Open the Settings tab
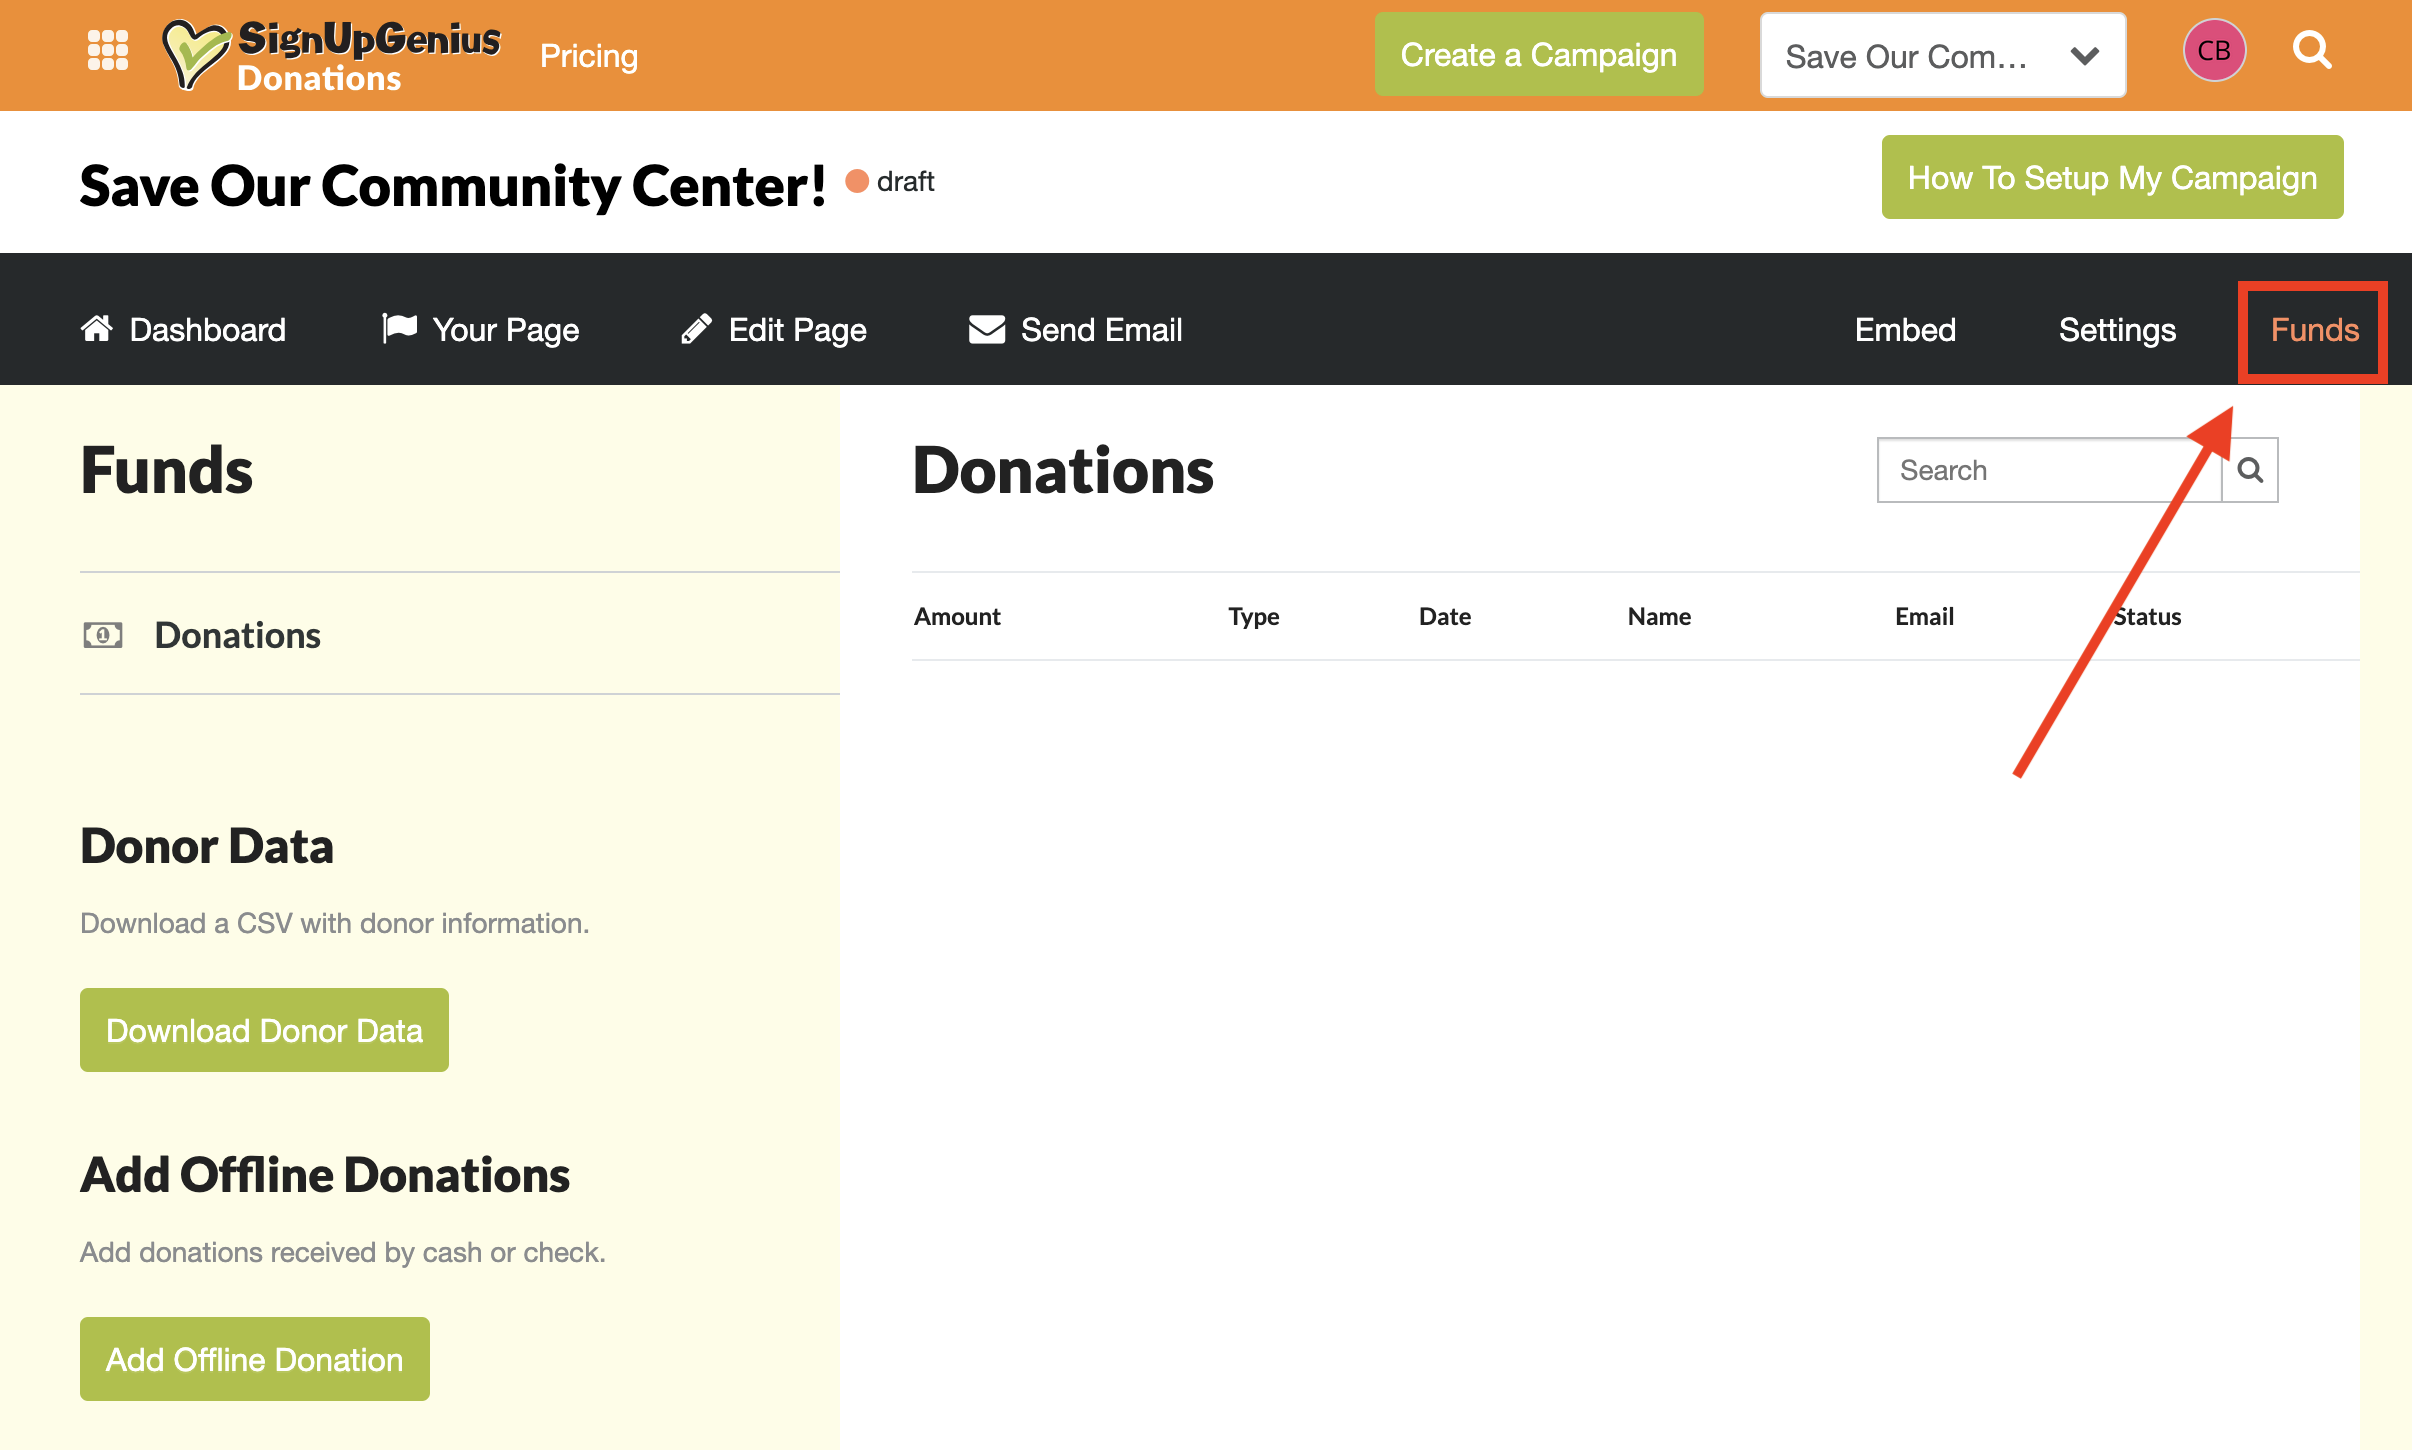The image size is (2412, 1450). (2117, 330)
